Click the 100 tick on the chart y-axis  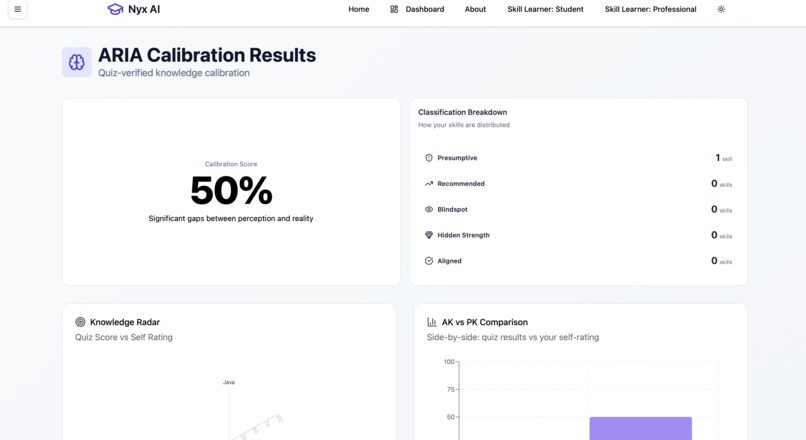pos(449,362)
